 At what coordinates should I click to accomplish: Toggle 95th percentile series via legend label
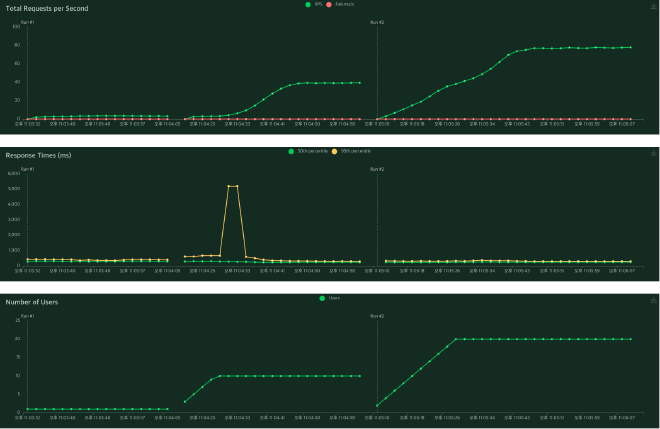tap(356, 151)
